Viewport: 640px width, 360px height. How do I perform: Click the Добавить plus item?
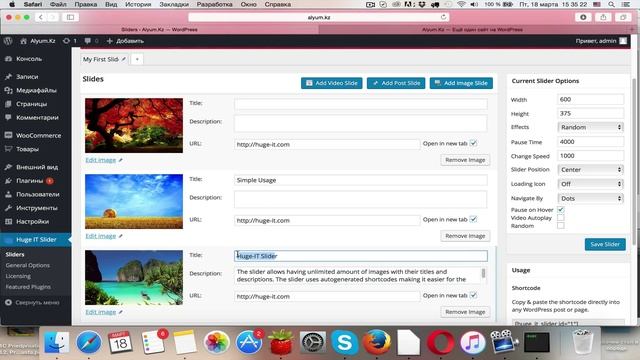pyautogui.click(x=125, y=41)
